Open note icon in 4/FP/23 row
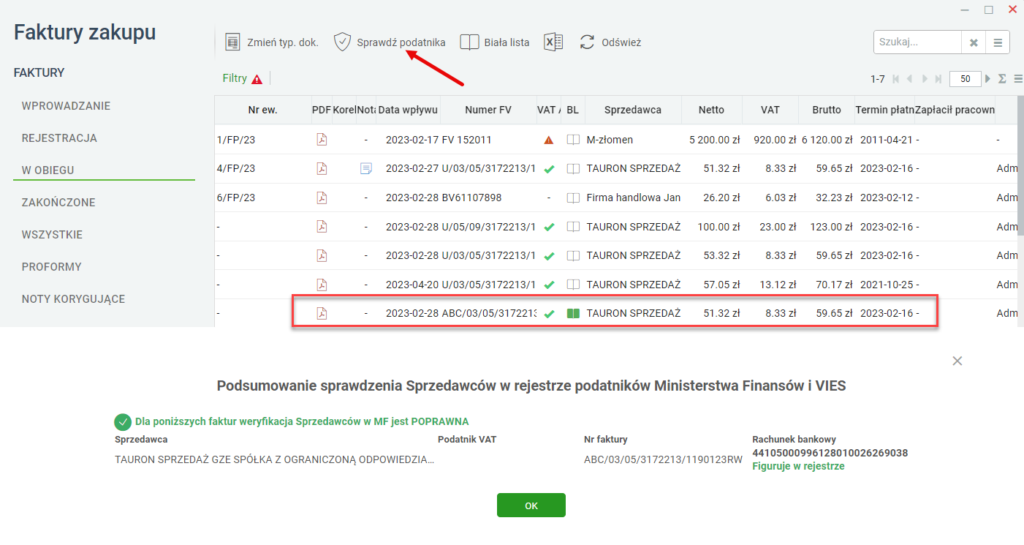This screenshot has width=1024, height=545. tap(366, 168)
